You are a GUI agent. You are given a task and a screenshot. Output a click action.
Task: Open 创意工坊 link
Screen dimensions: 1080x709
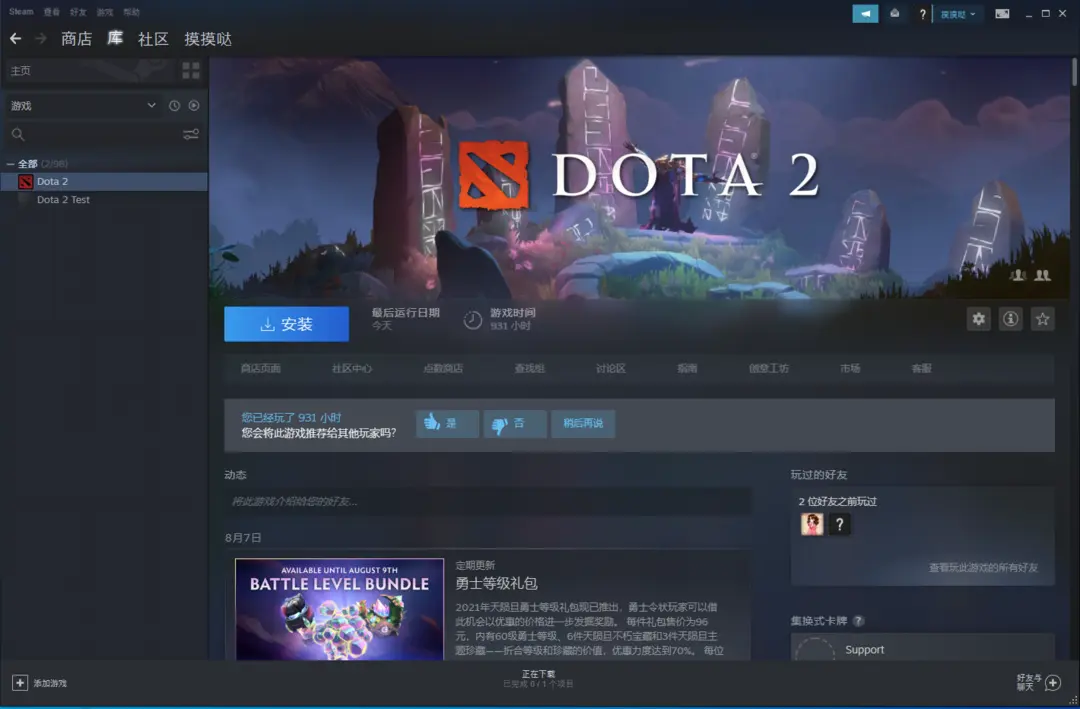[769, 369]
